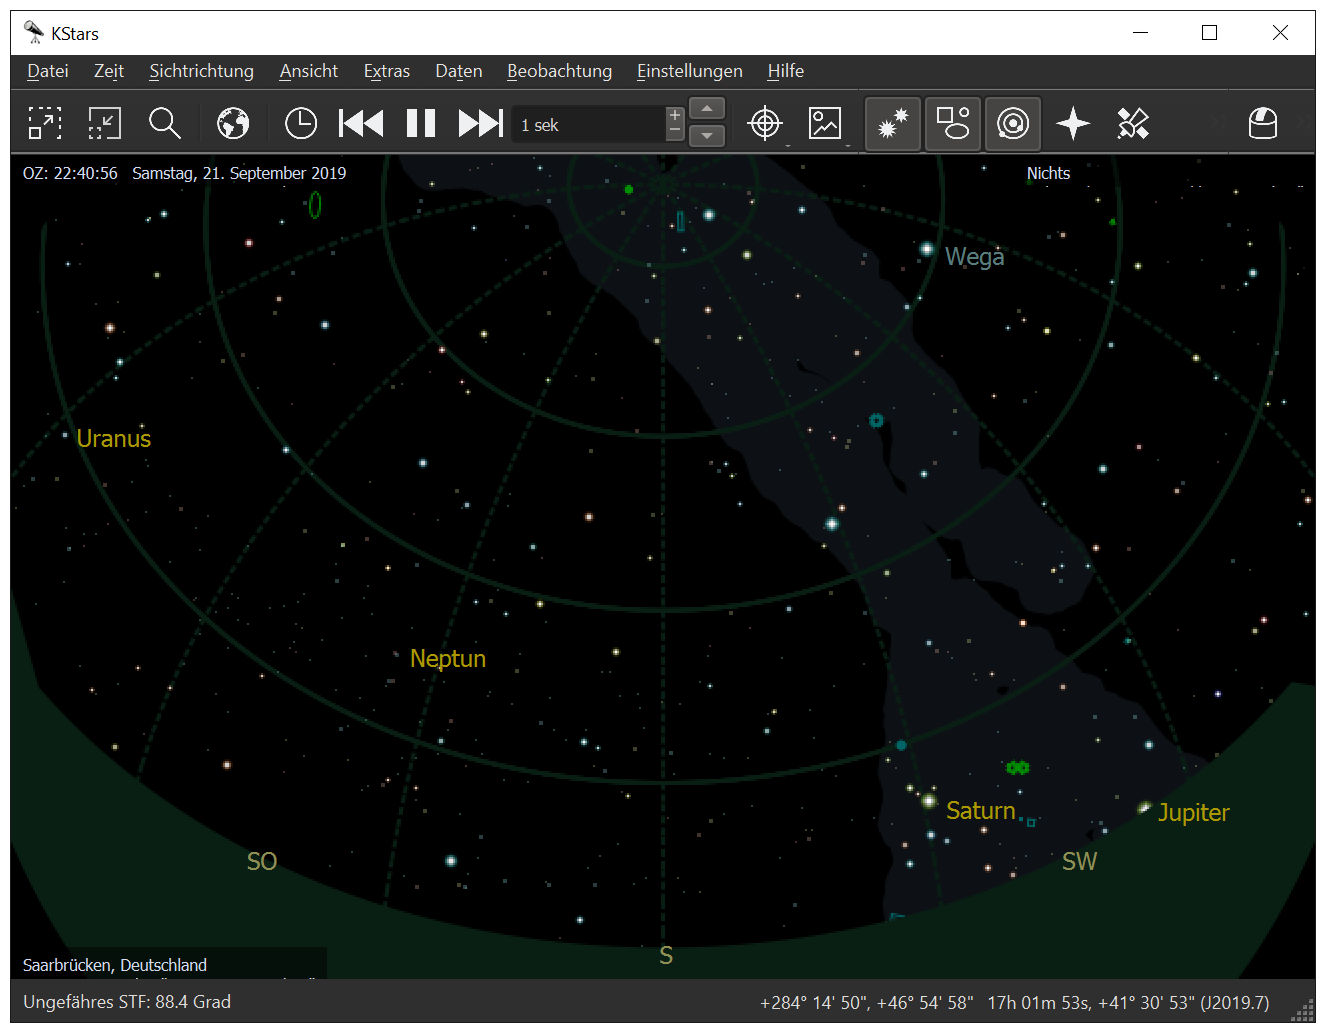Viewport: 1327px width, 1034px height.
Task: Open the Ansicht menu
Action: point(309,71)
